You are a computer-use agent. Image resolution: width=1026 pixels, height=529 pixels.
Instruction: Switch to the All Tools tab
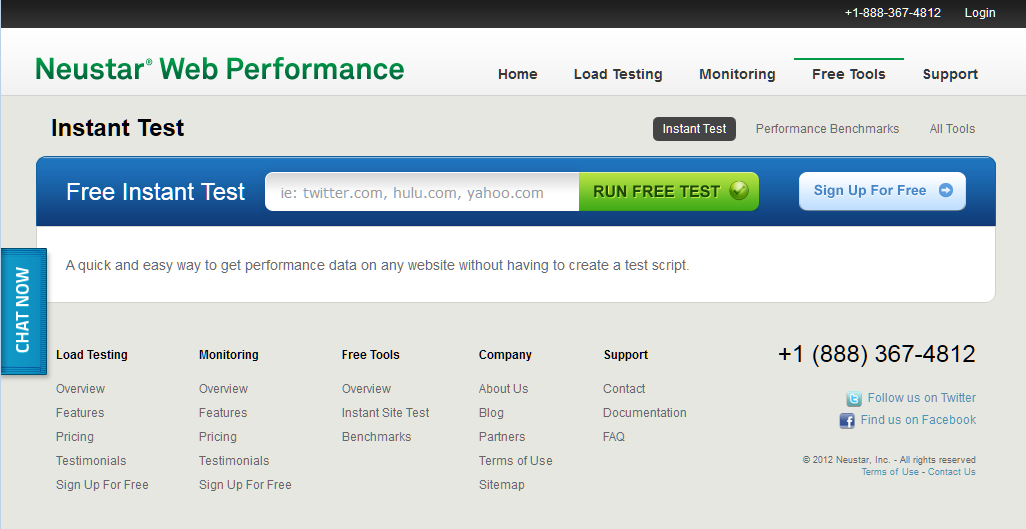coord(952,129)
